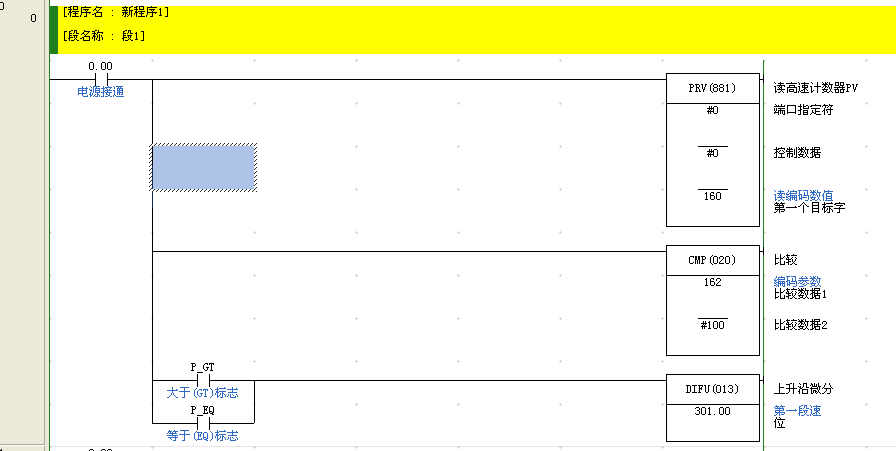Select the #0 control data operand

[712, 153]
